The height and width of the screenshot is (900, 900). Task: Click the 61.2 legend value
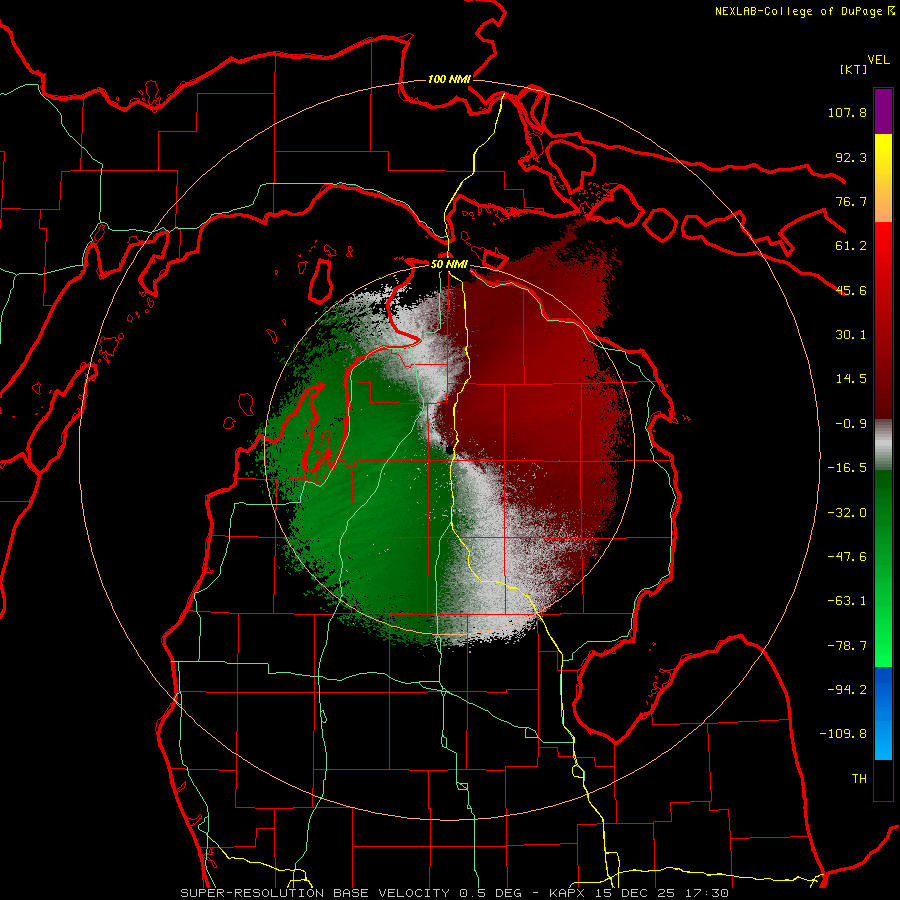851,246
